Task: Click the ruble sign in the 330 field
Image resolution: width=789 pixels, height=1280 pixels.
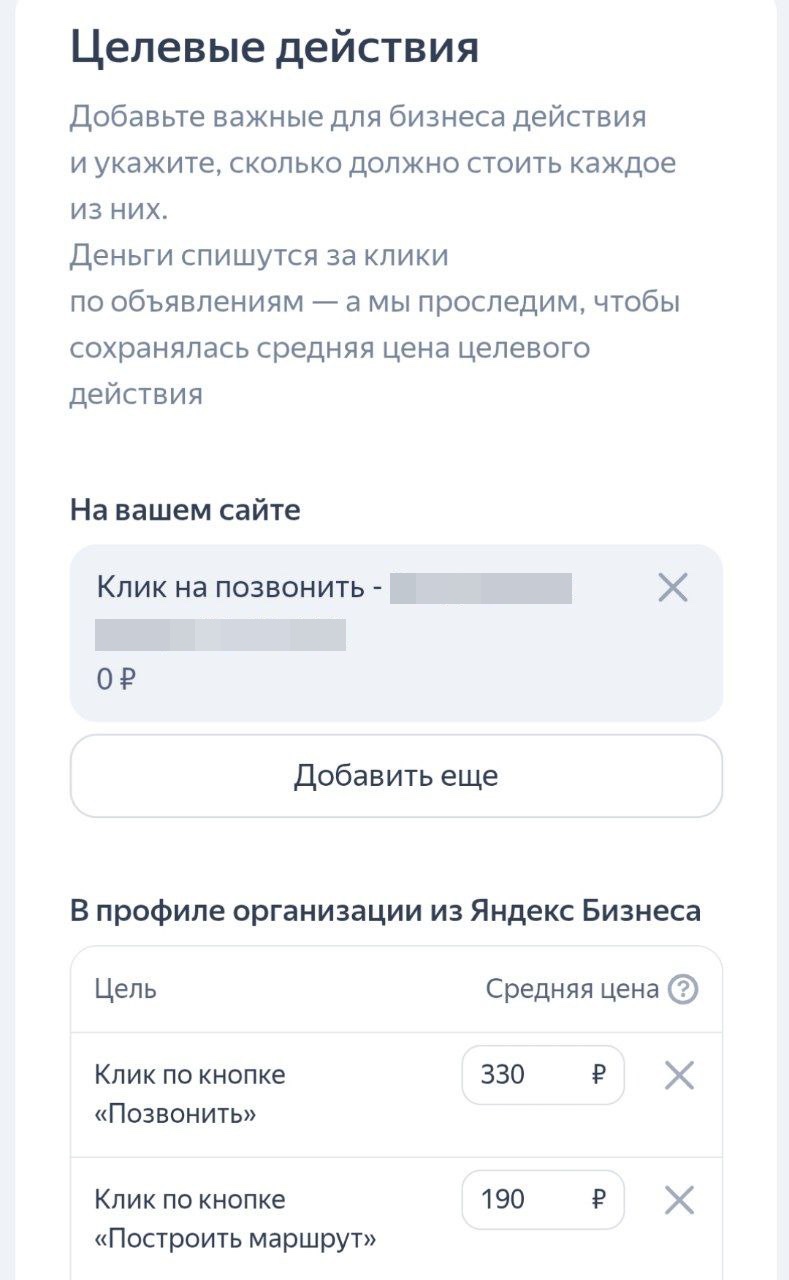Action: (x=599, y=1075)
